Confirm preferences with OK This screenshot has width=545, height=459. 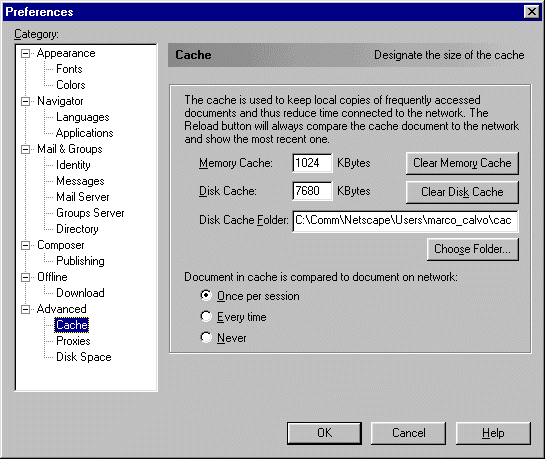point(324,433)
